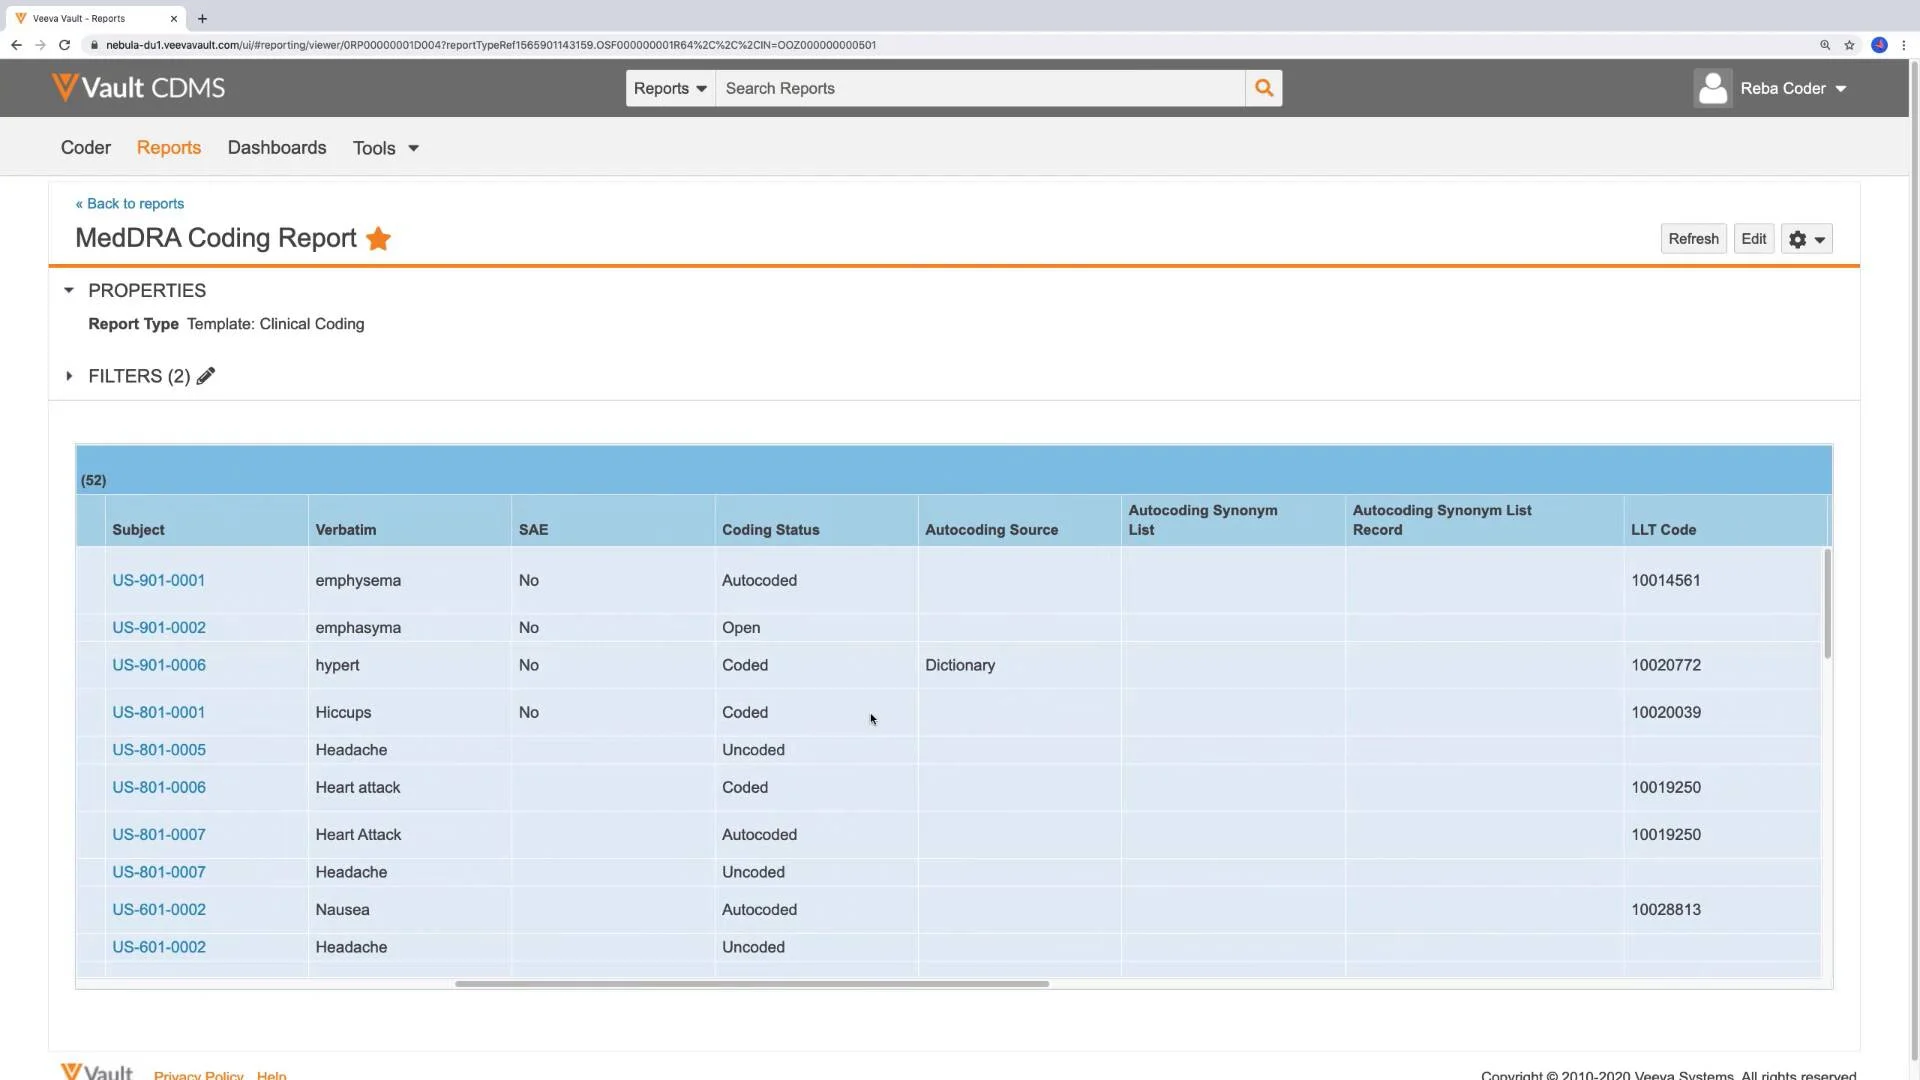This screenshot has height=1080, width=1920.
Task: Open subject US-801-0007 with Heart Attack verbatim
Action: tap(158, 835)
